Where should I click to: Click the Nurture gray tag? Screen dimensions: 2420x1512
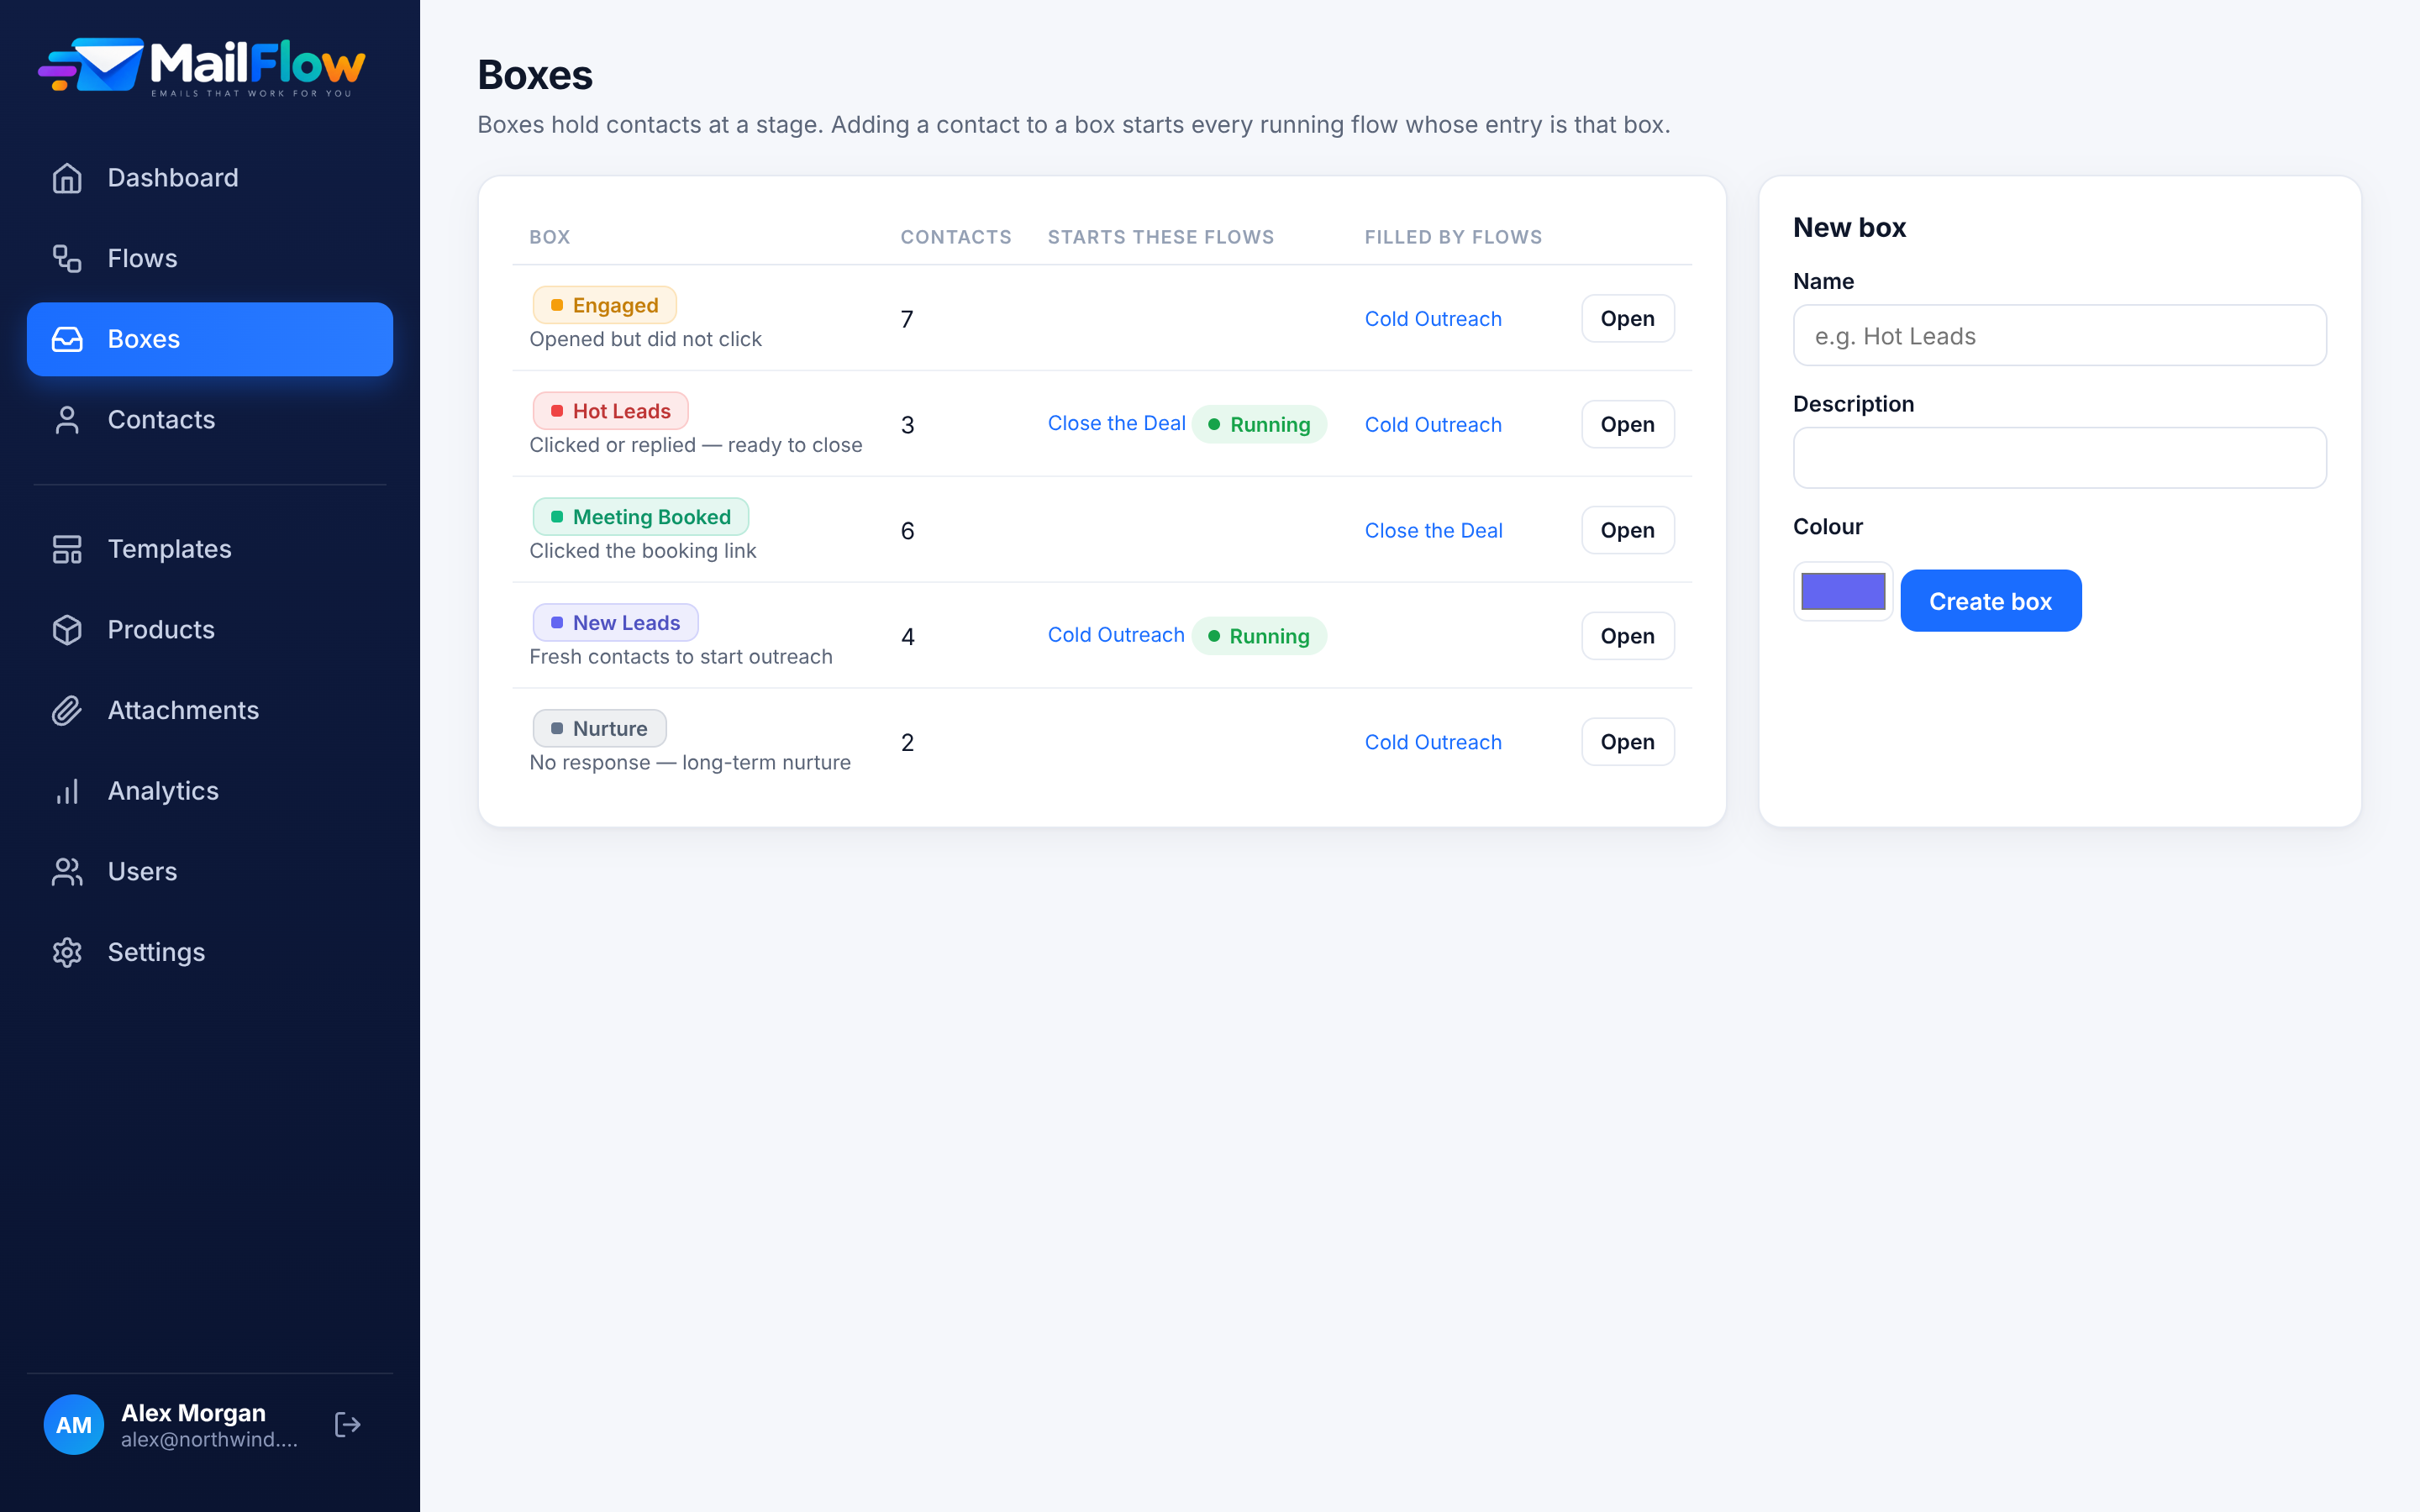coord(599,729)
